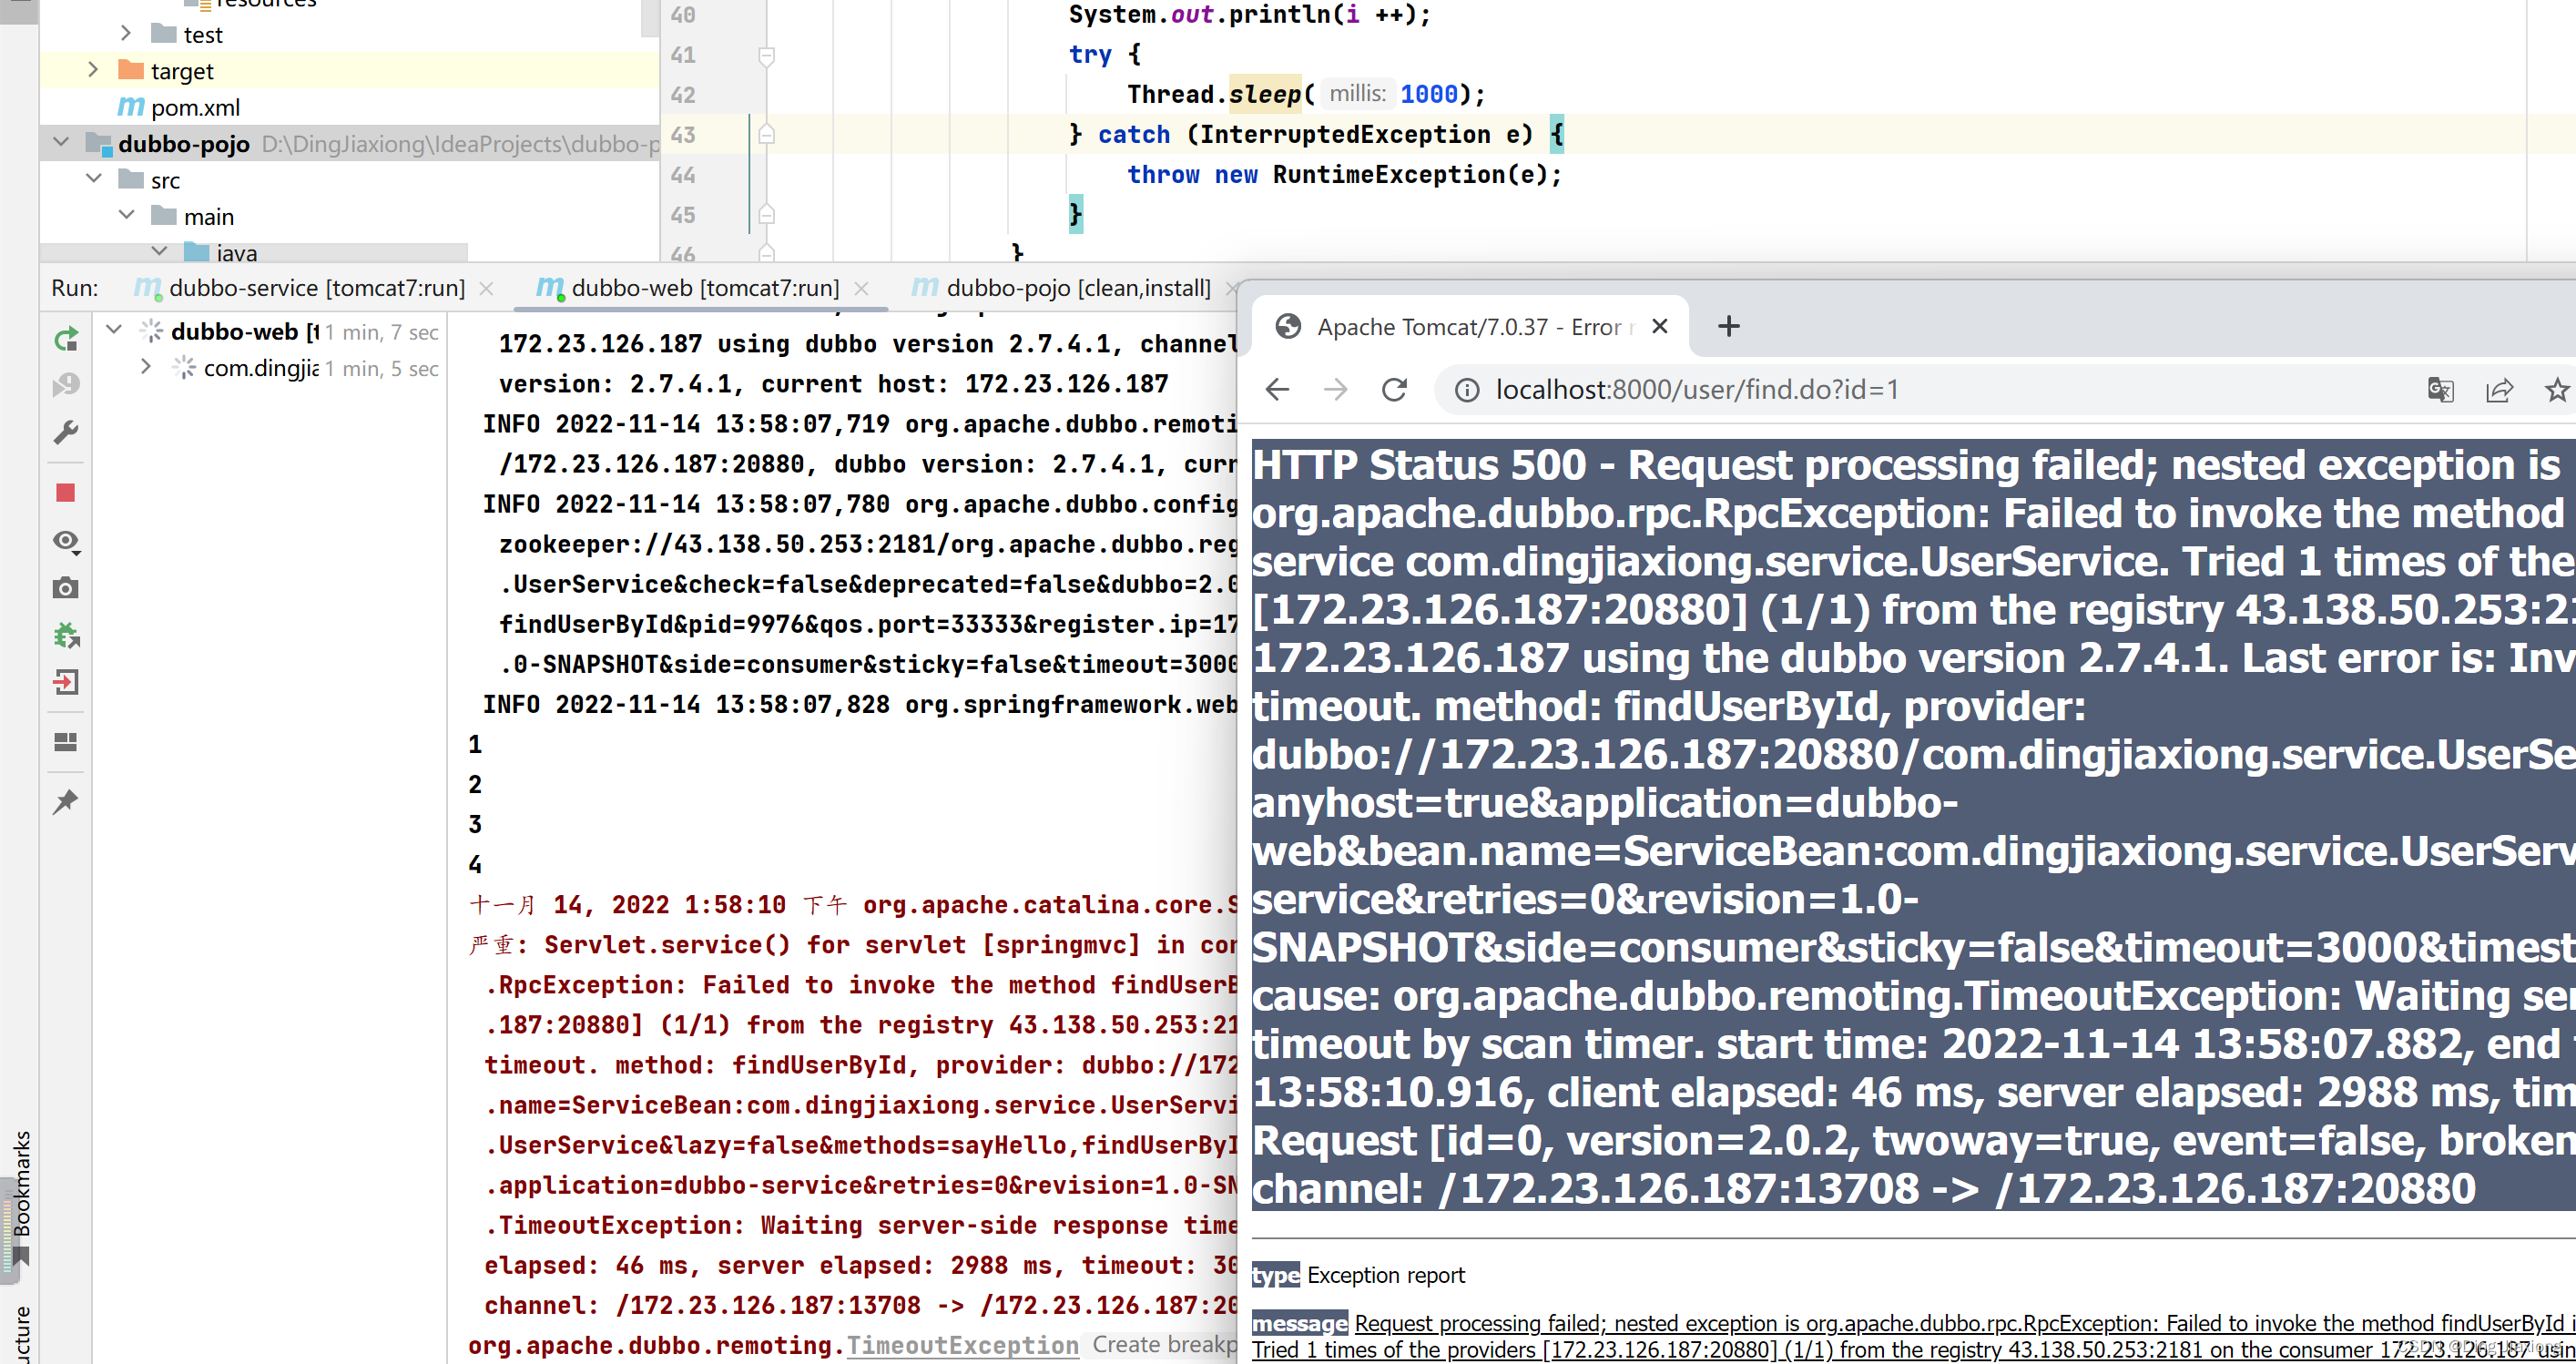Collapse the src folder under dubbo-pojo

tap(94, 179)
